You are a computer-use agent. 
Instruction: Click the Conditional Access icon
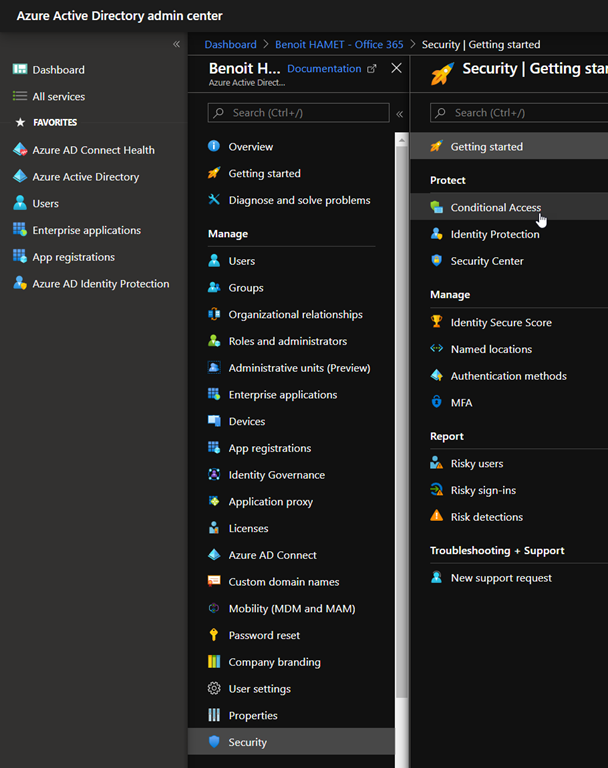coord(436,207)
